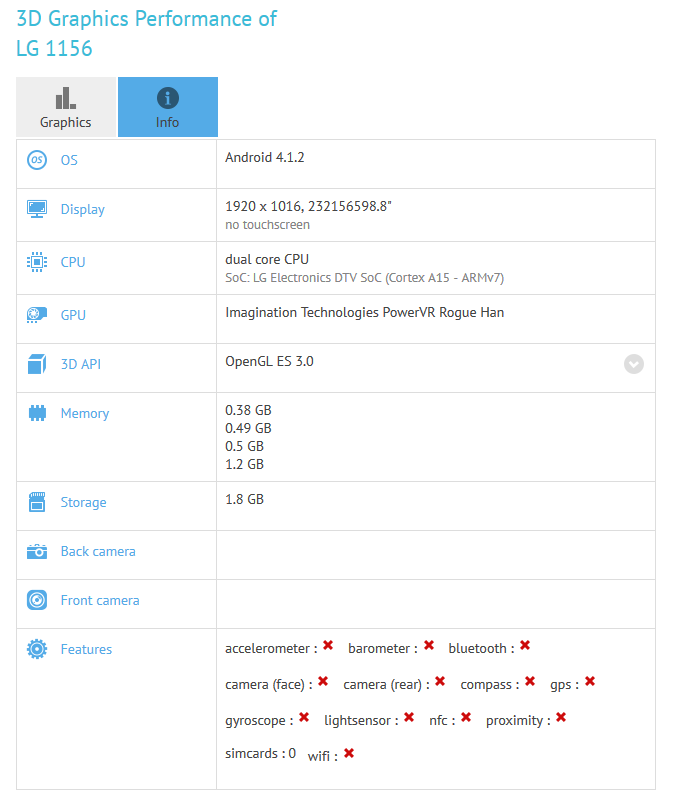Image resolution: width=677 pixels, height=805 pixels.
Task: Click the Memory label
Action: point(85,413)
